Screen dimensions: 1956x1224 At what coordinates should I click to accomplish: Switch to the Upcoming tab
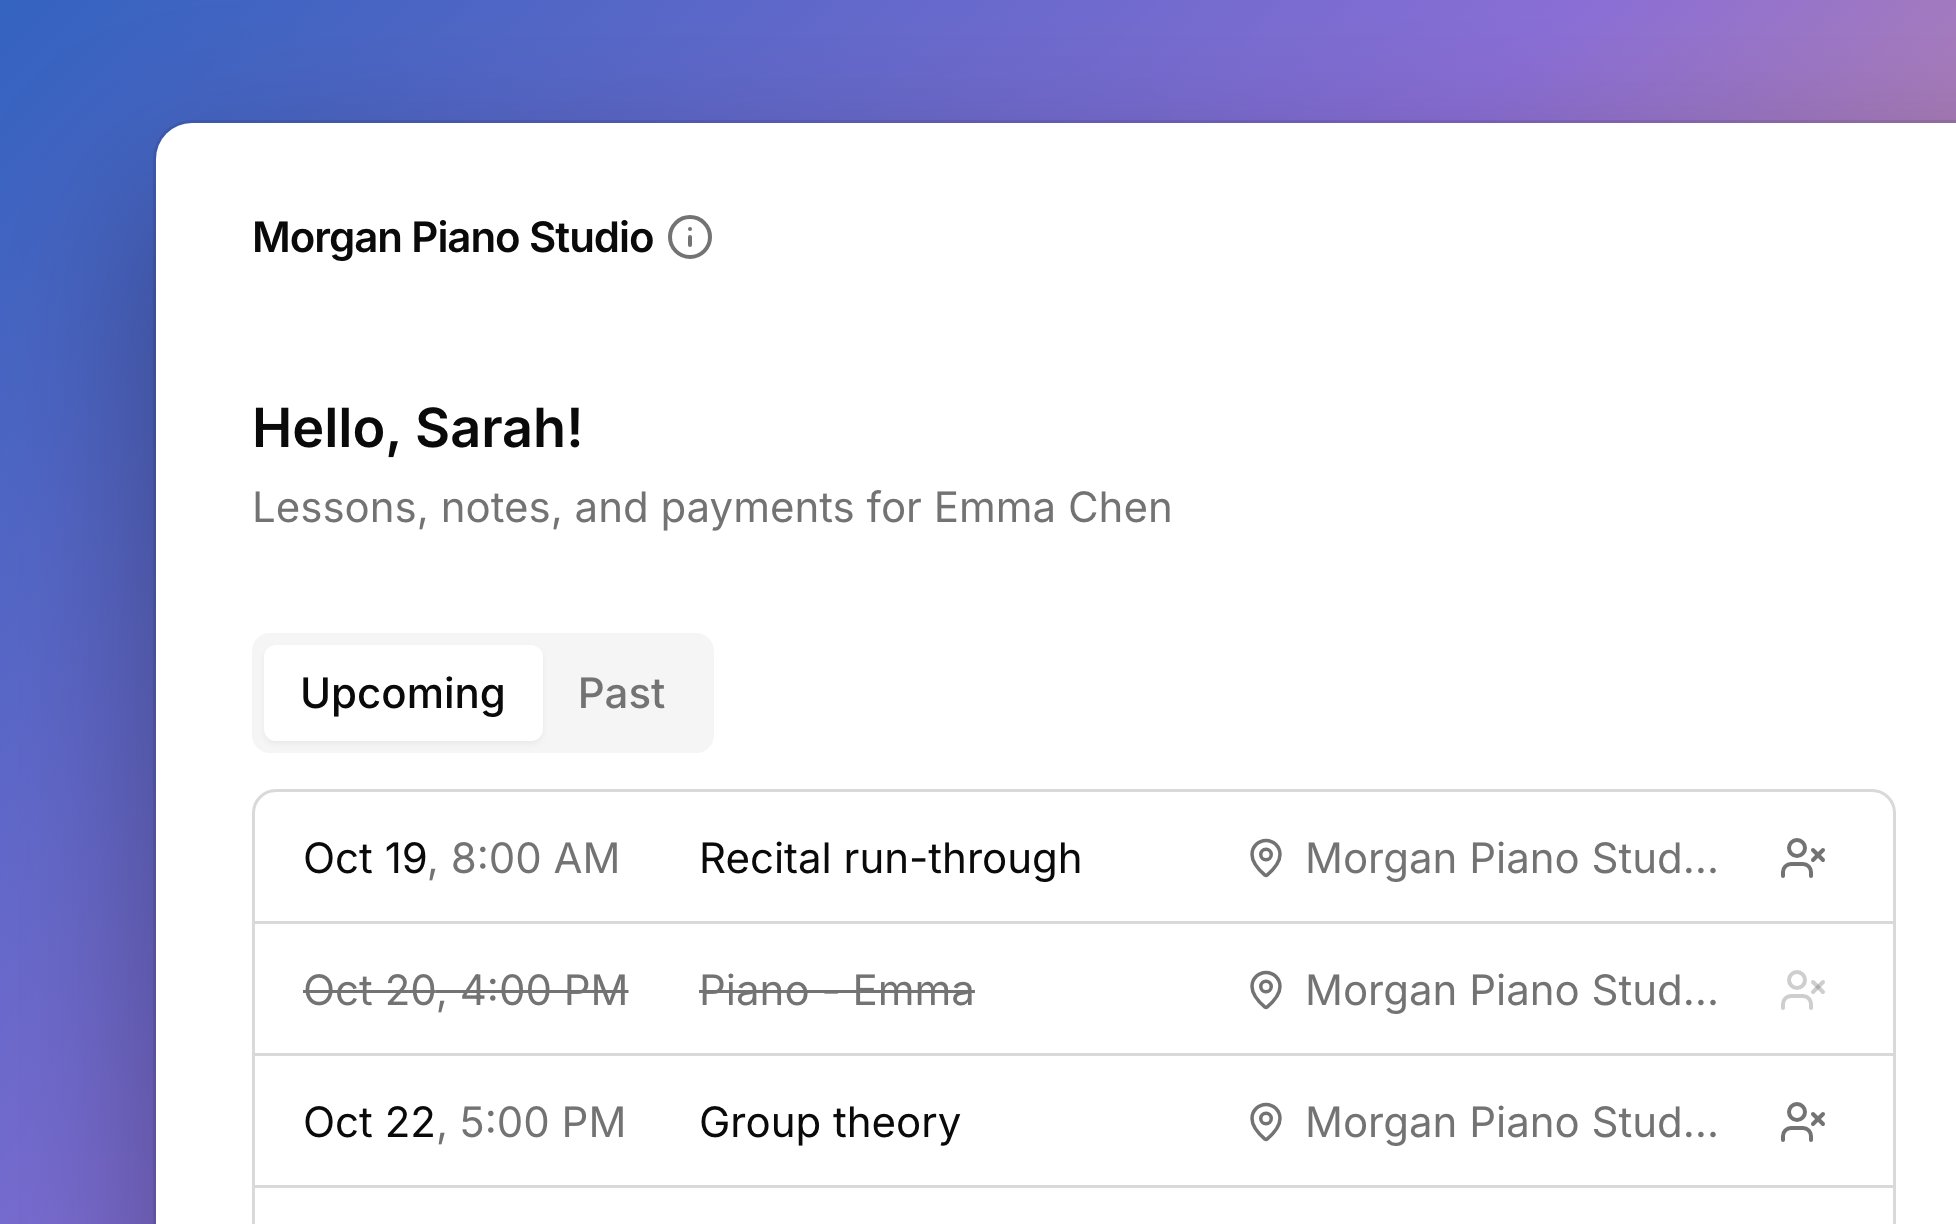[x=403, y=693]
